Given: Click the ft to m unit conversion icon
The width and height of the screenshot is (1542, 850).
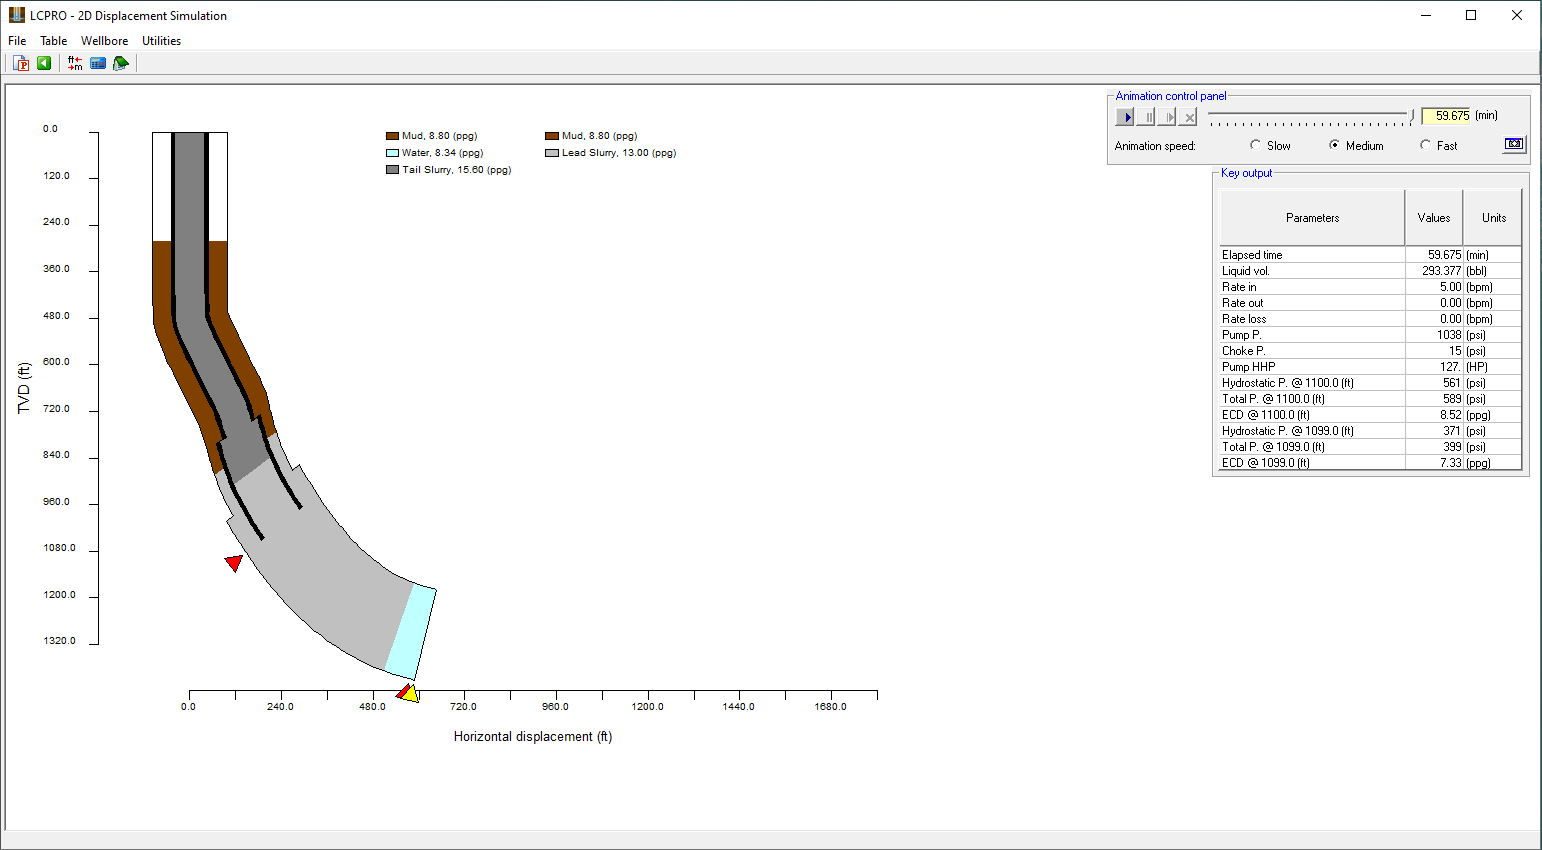Looking at the screenshot, I should coord(75,63).
